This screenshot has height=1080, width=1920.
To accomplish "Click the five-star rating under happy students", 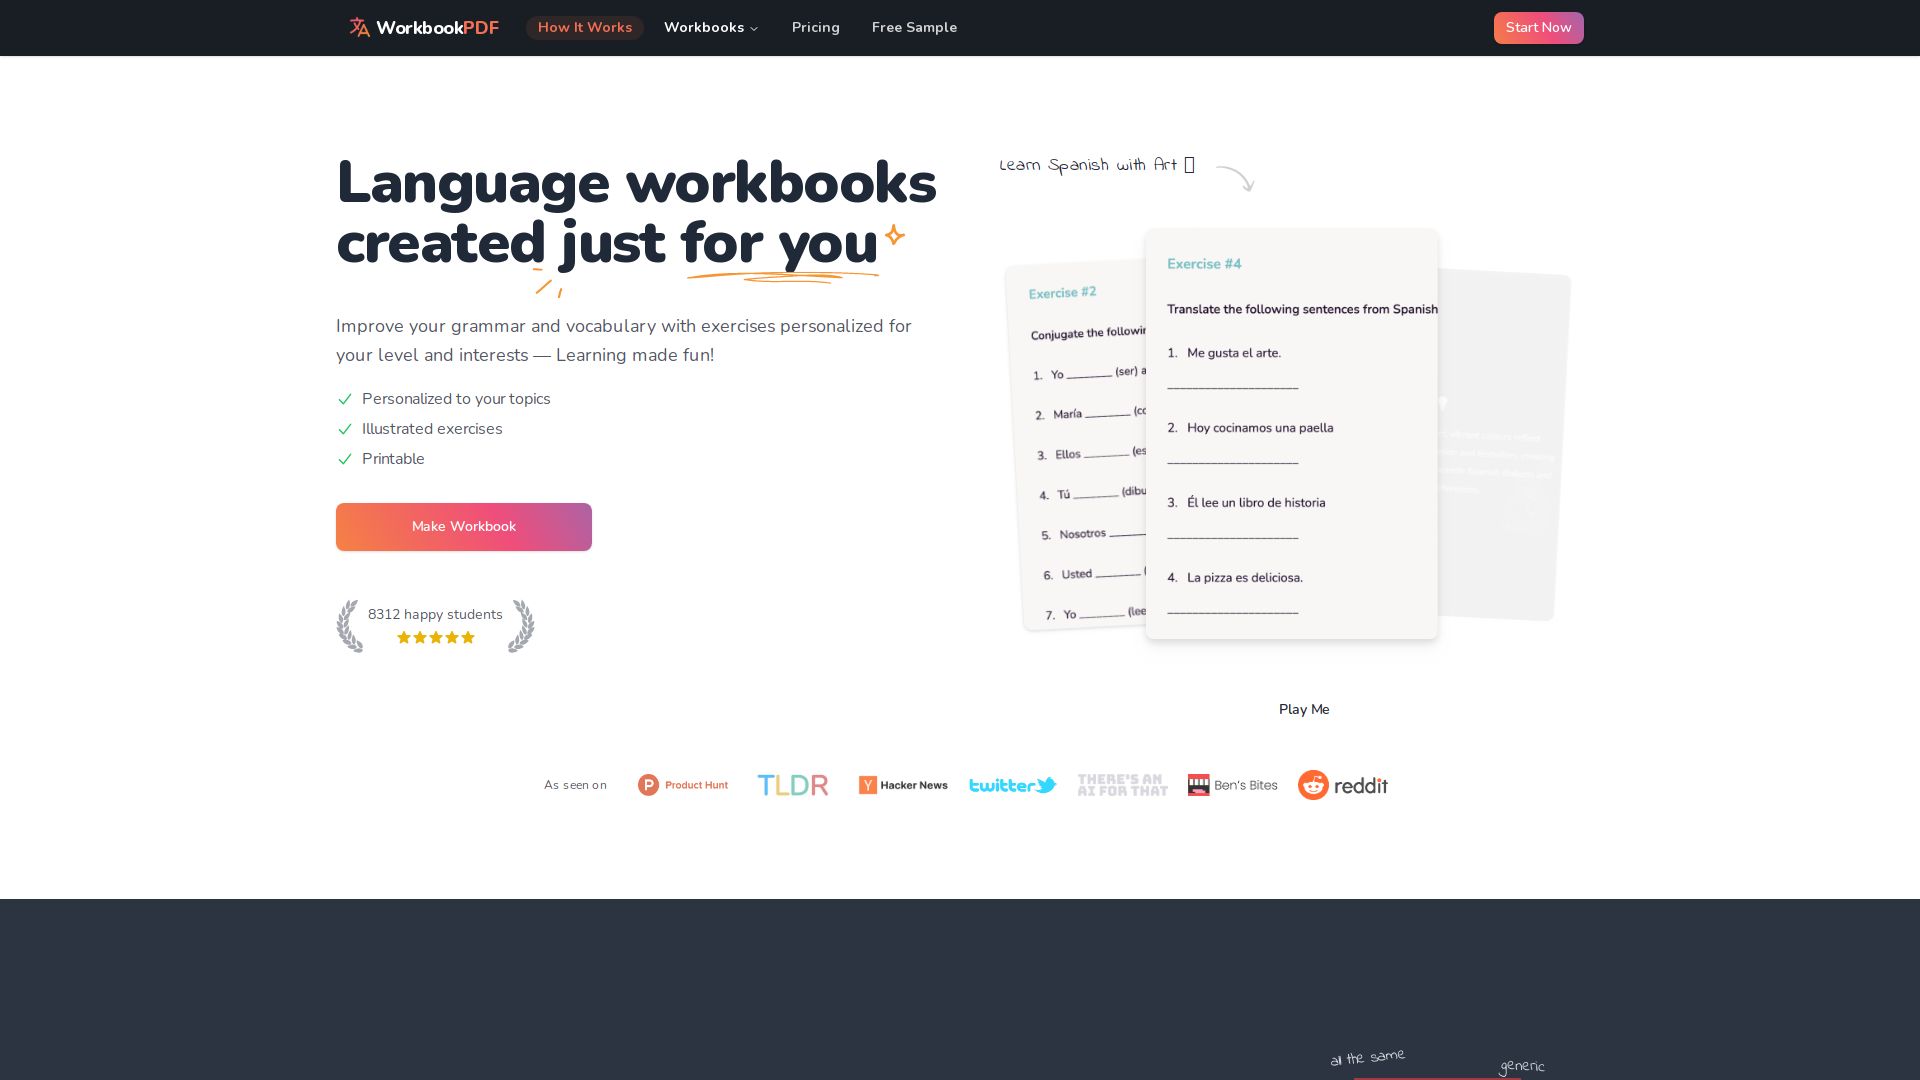I will click(436, 637).
